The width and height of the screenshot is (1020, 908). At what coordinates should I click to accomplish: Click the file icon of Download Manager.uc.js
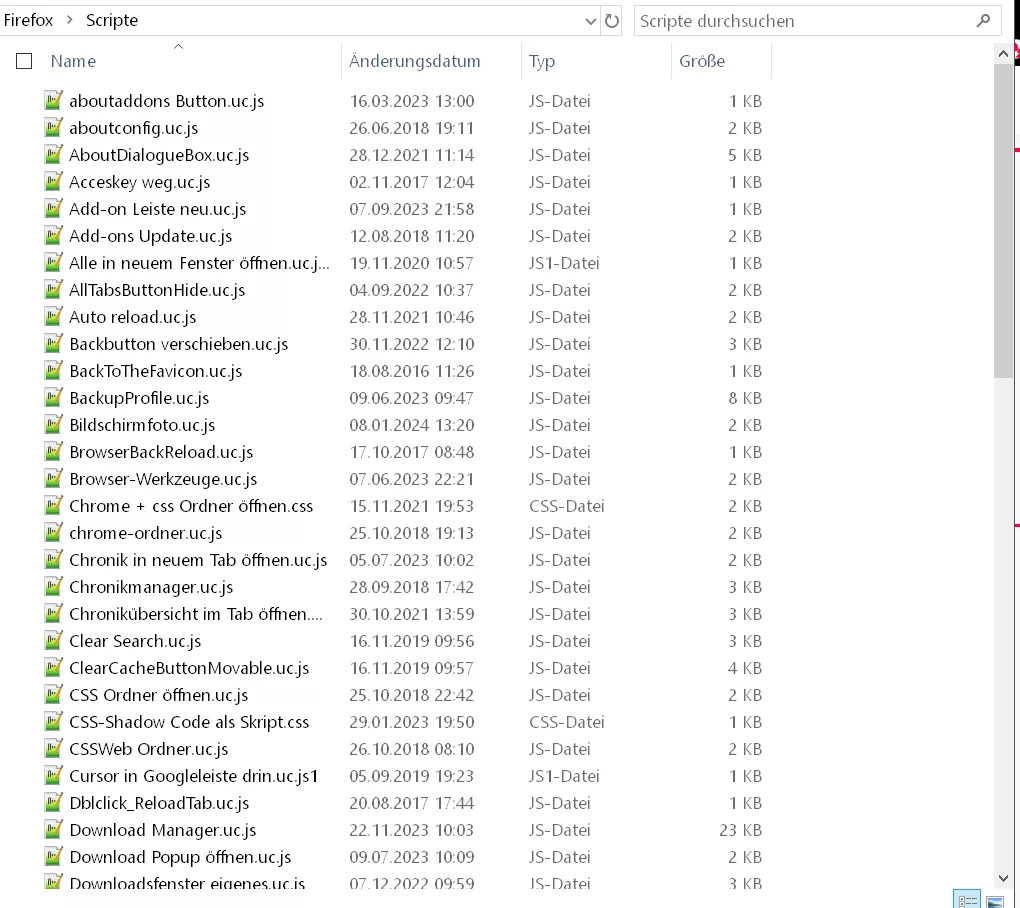pyautogui.click(x=53, y=829)
